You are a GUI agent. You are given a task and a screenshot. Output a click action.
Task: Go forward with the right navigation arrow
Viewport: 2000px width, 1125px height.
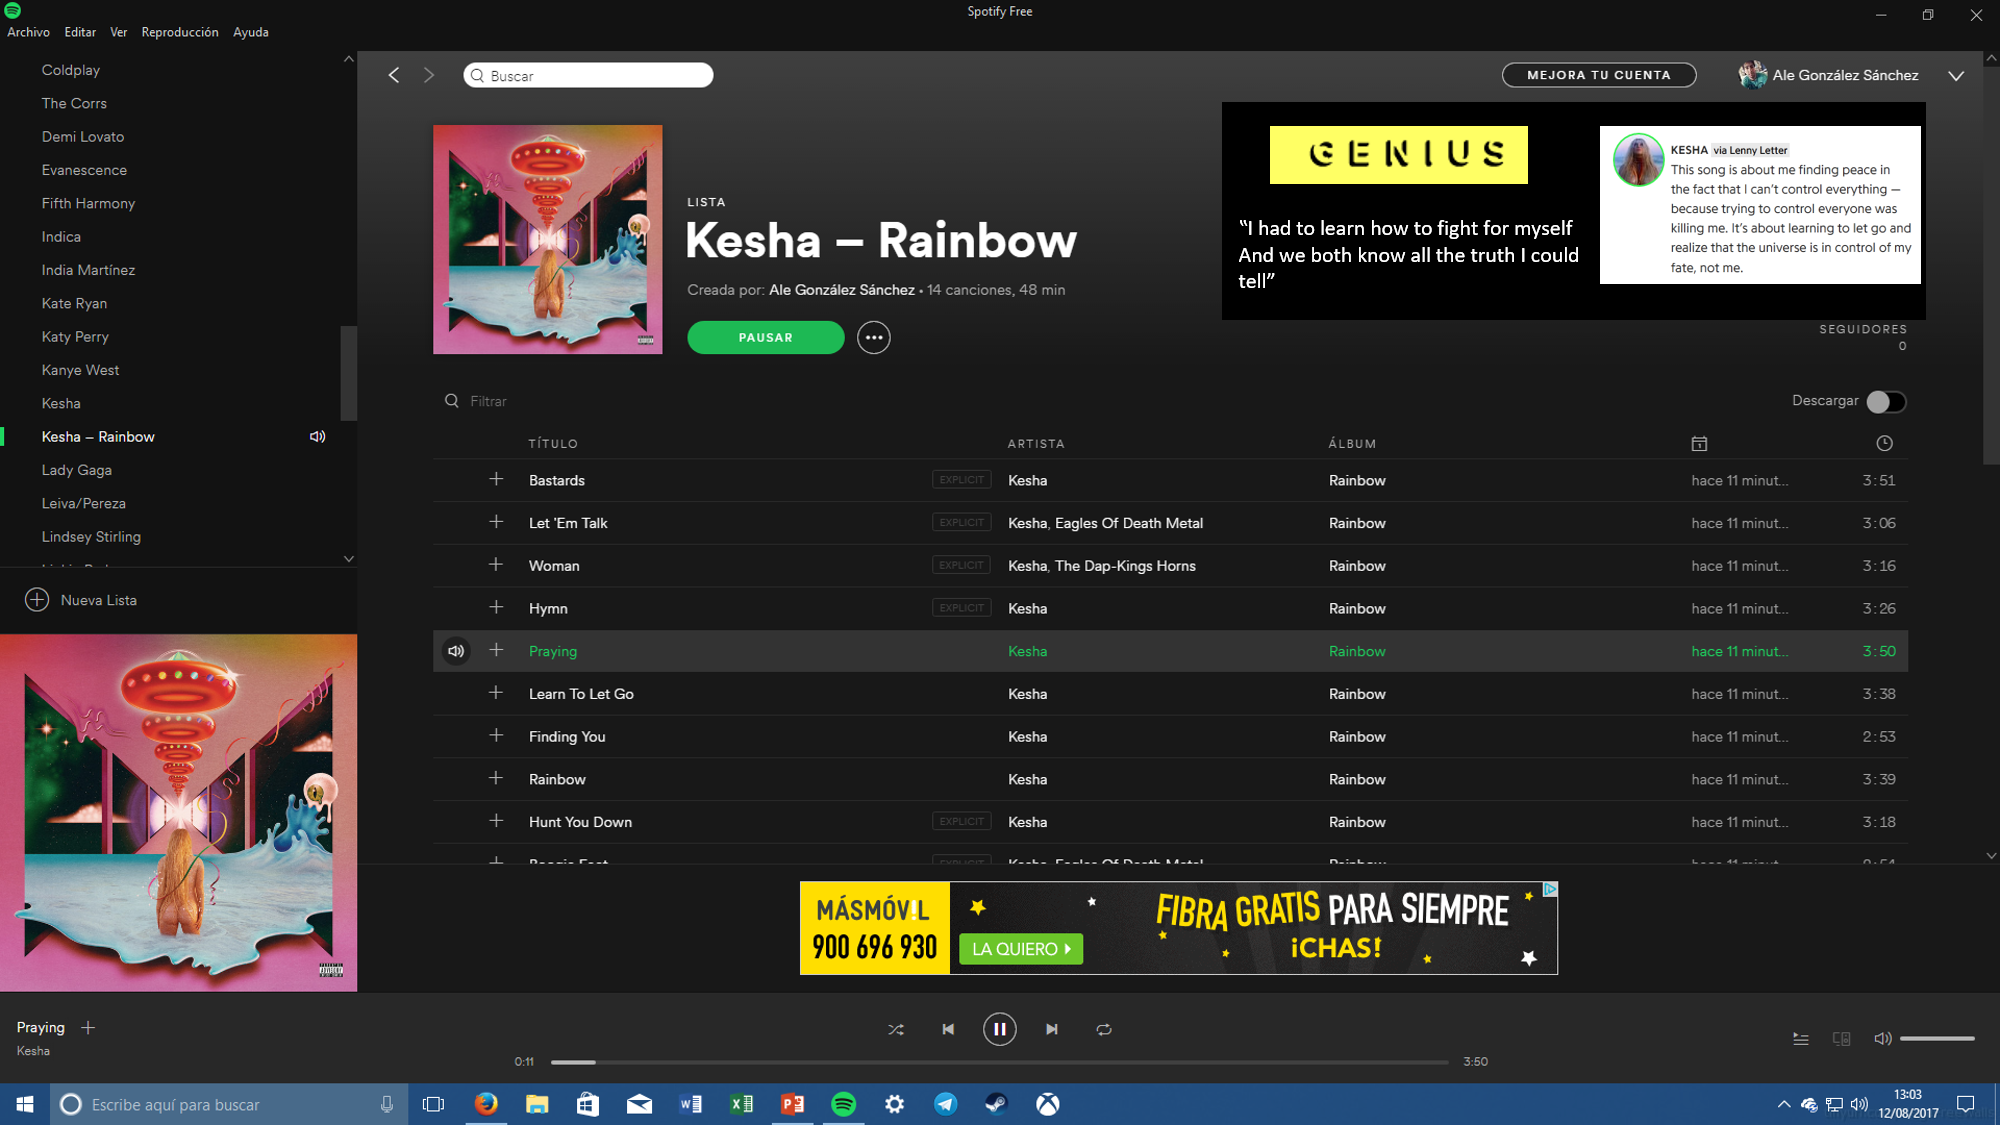pos(429,75)
